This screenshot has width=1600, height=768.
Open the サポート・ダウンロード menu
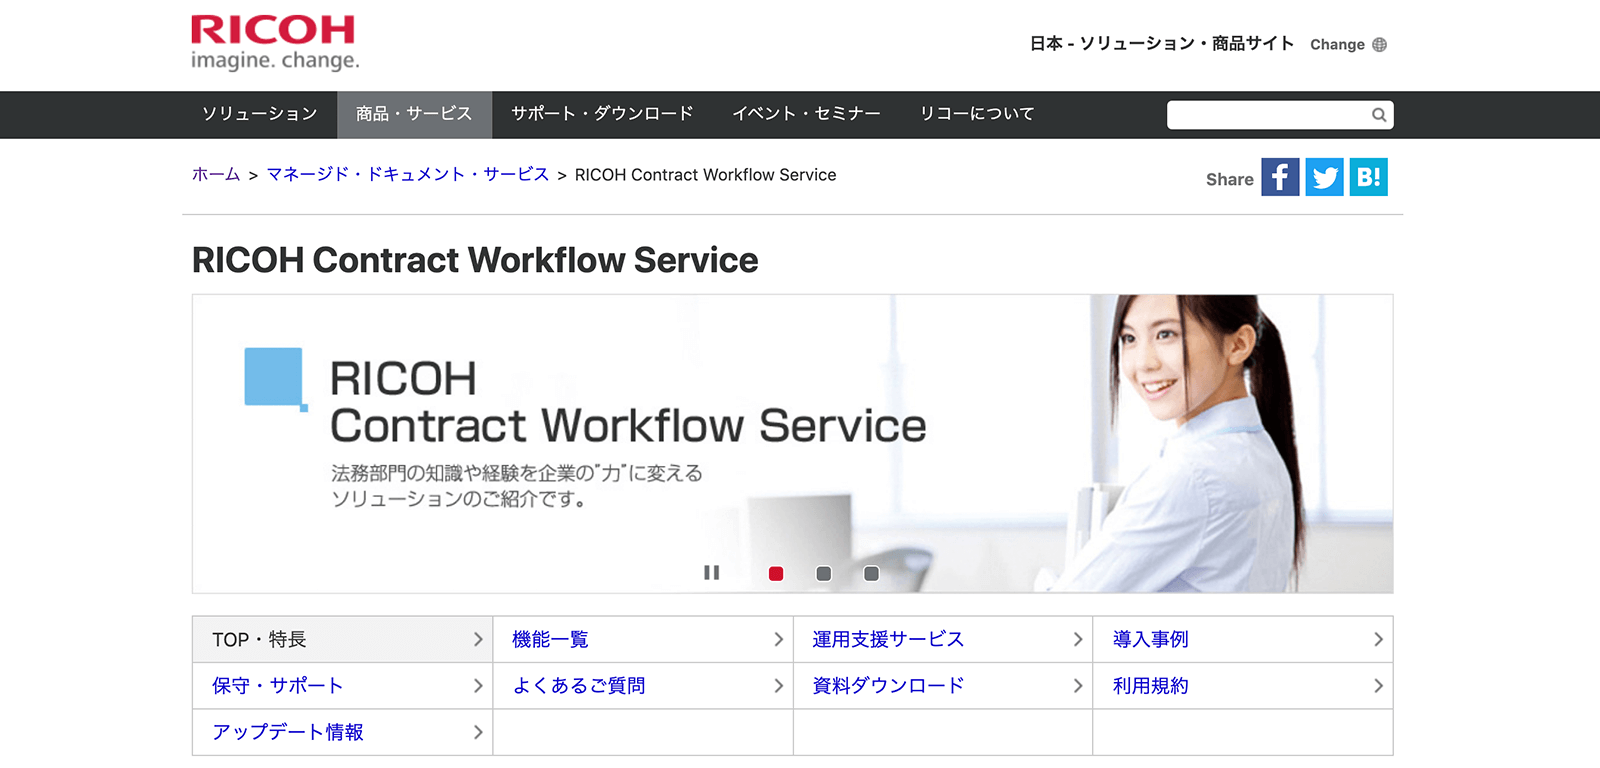(602, 114)
